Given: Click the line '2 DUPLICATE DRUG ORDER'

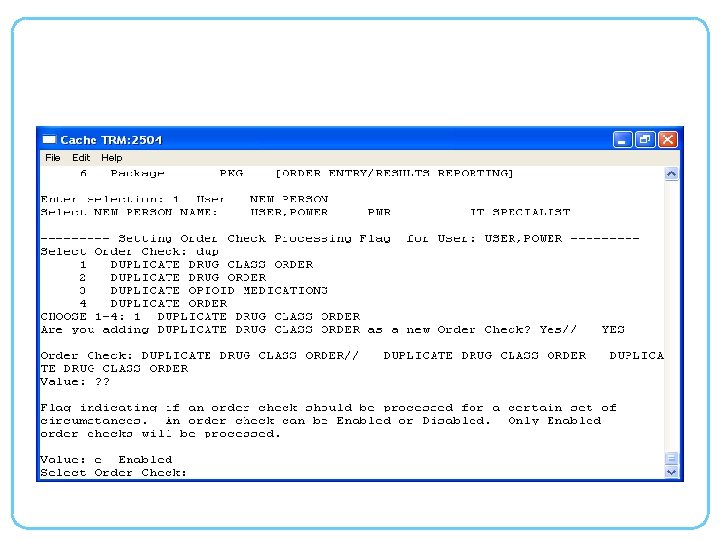Looking at the screenshot, I should click(173, 277).
